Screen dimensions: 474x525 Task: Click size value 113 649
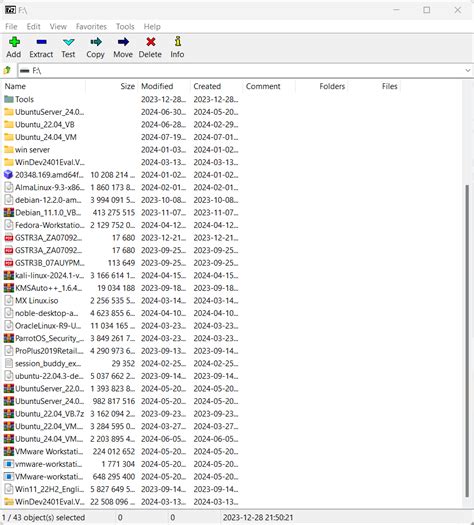tap(122, 263)
